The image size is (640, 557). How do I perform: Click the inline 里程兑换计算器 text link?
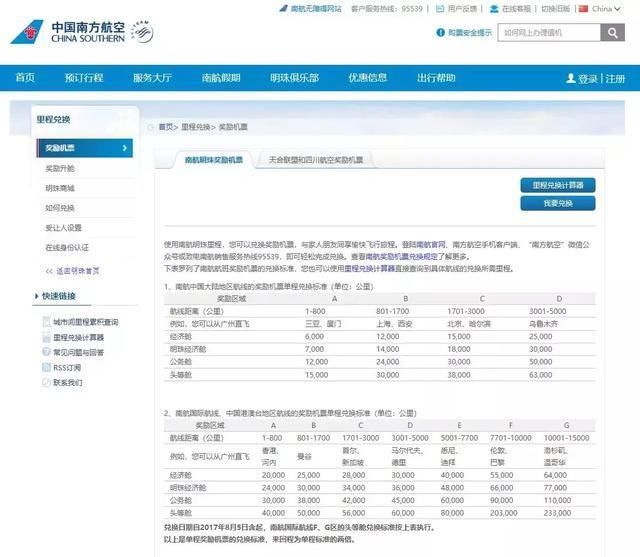[369, 269]
